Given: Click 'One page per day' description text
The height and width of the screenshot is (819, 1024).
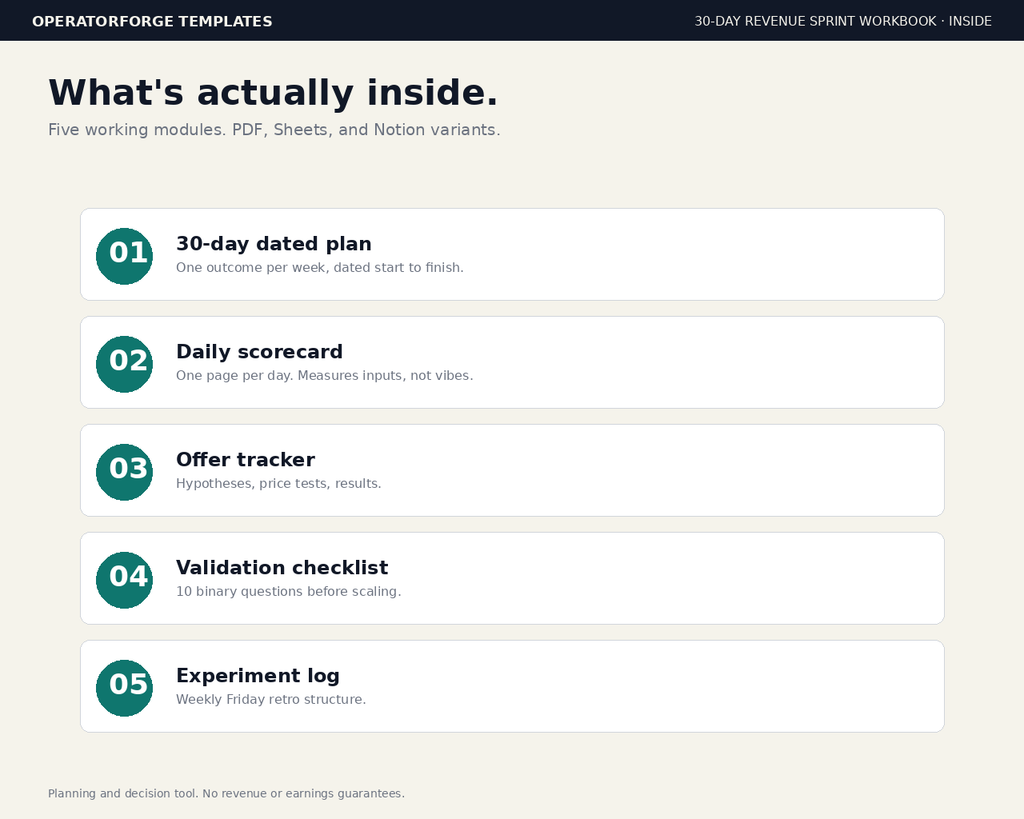Looking at the screenshot, I should (325, 376).
